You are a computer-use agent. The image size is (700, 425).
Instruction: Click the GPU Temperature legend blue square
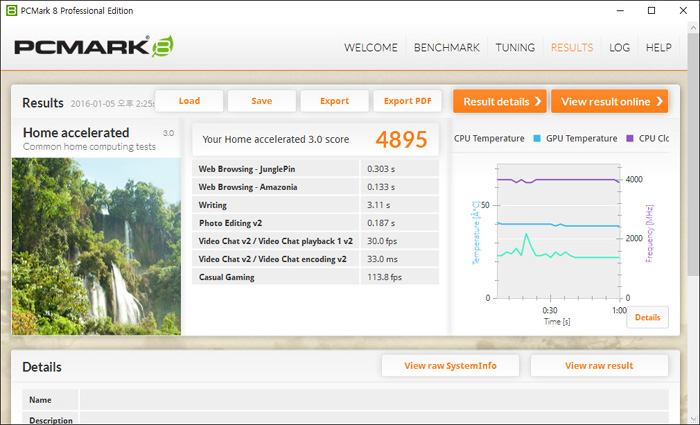click(x=538, y=139)
